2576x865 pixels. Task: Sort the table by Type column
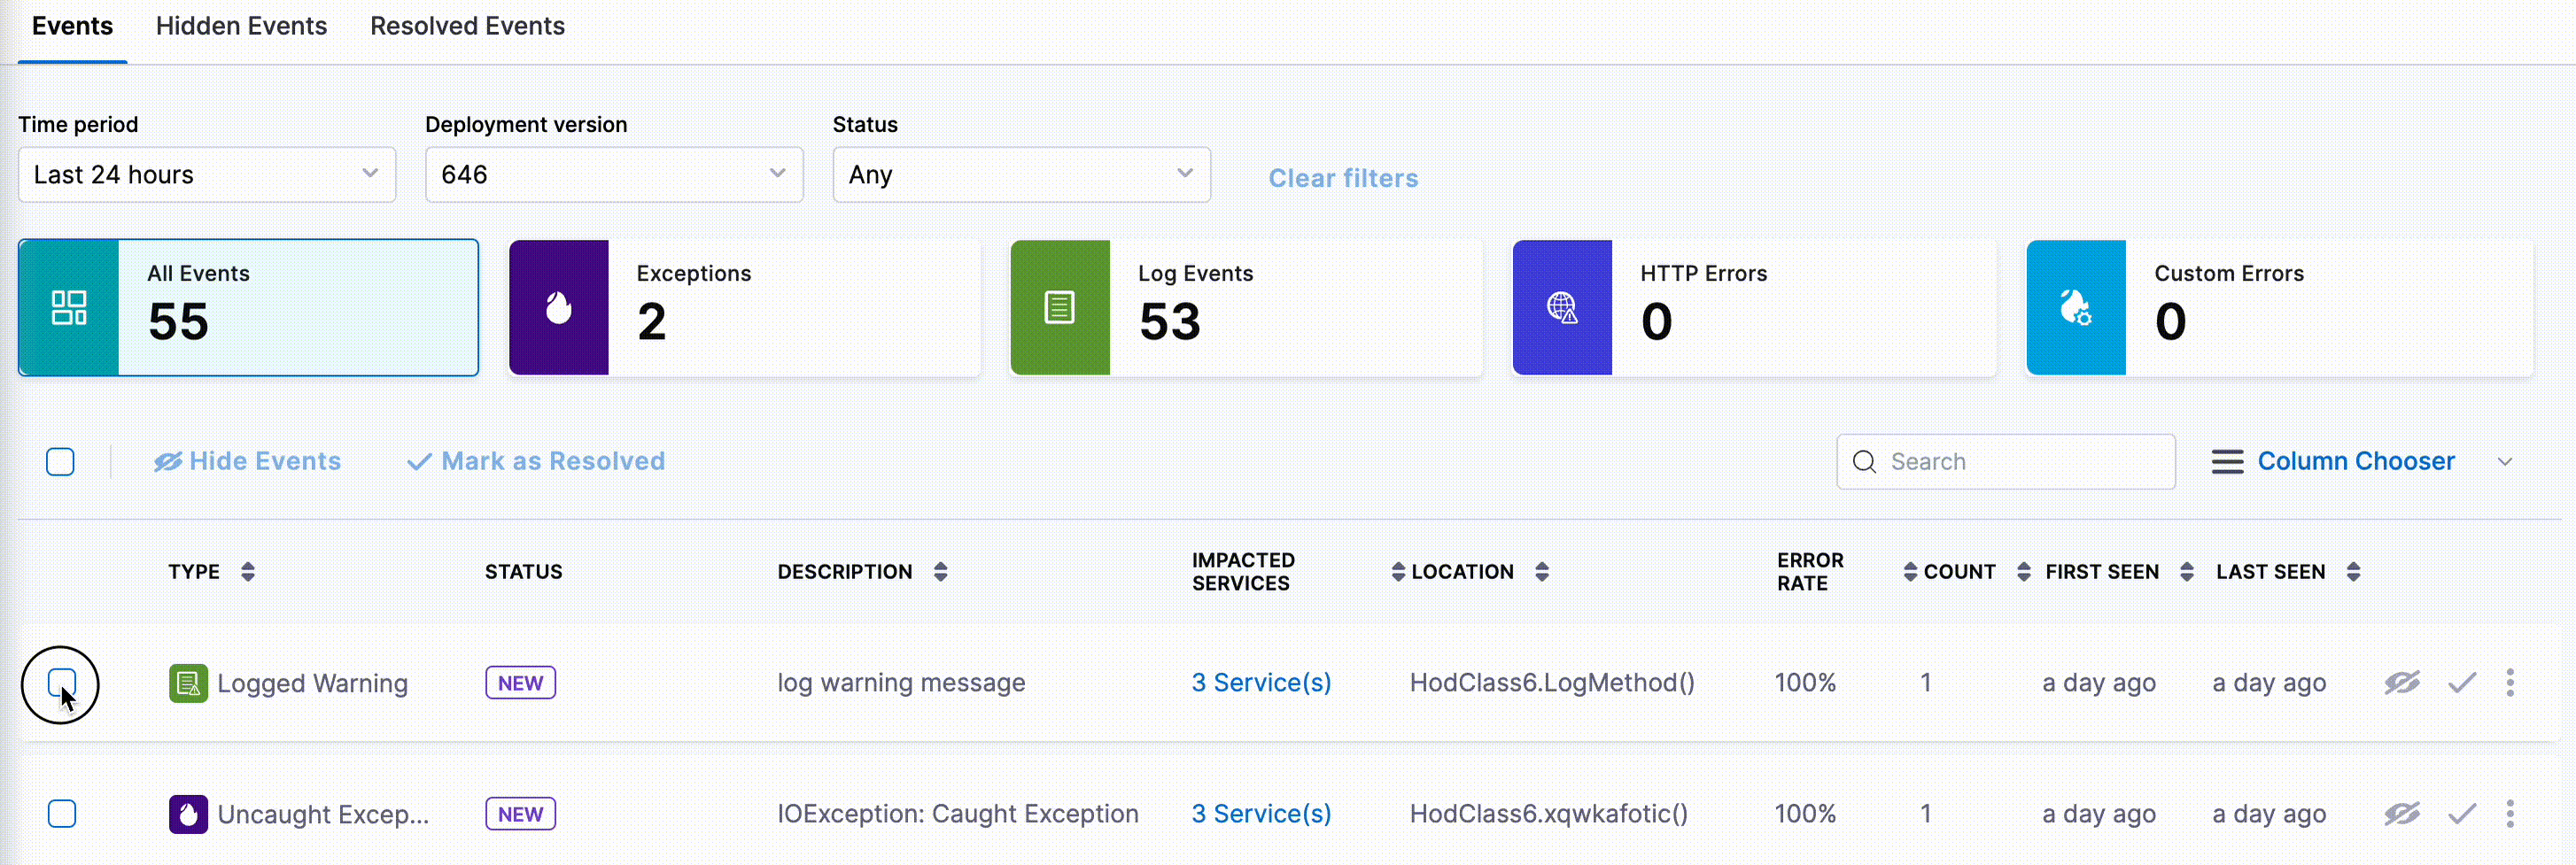tap(247, 572)
